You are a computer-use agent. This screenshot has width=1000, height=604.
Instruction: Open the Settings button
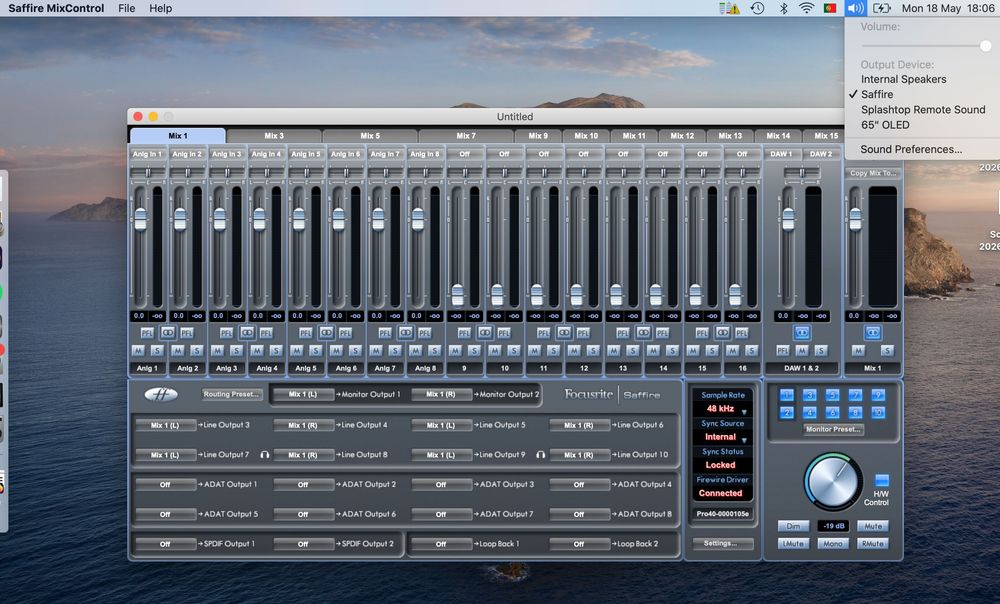723,543
